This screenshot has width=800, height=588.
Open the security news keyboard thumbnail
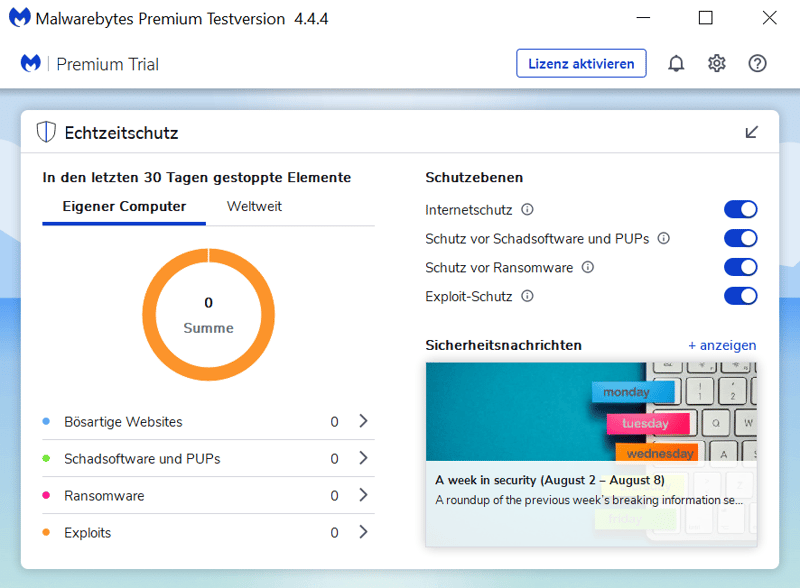coord(591,411)
